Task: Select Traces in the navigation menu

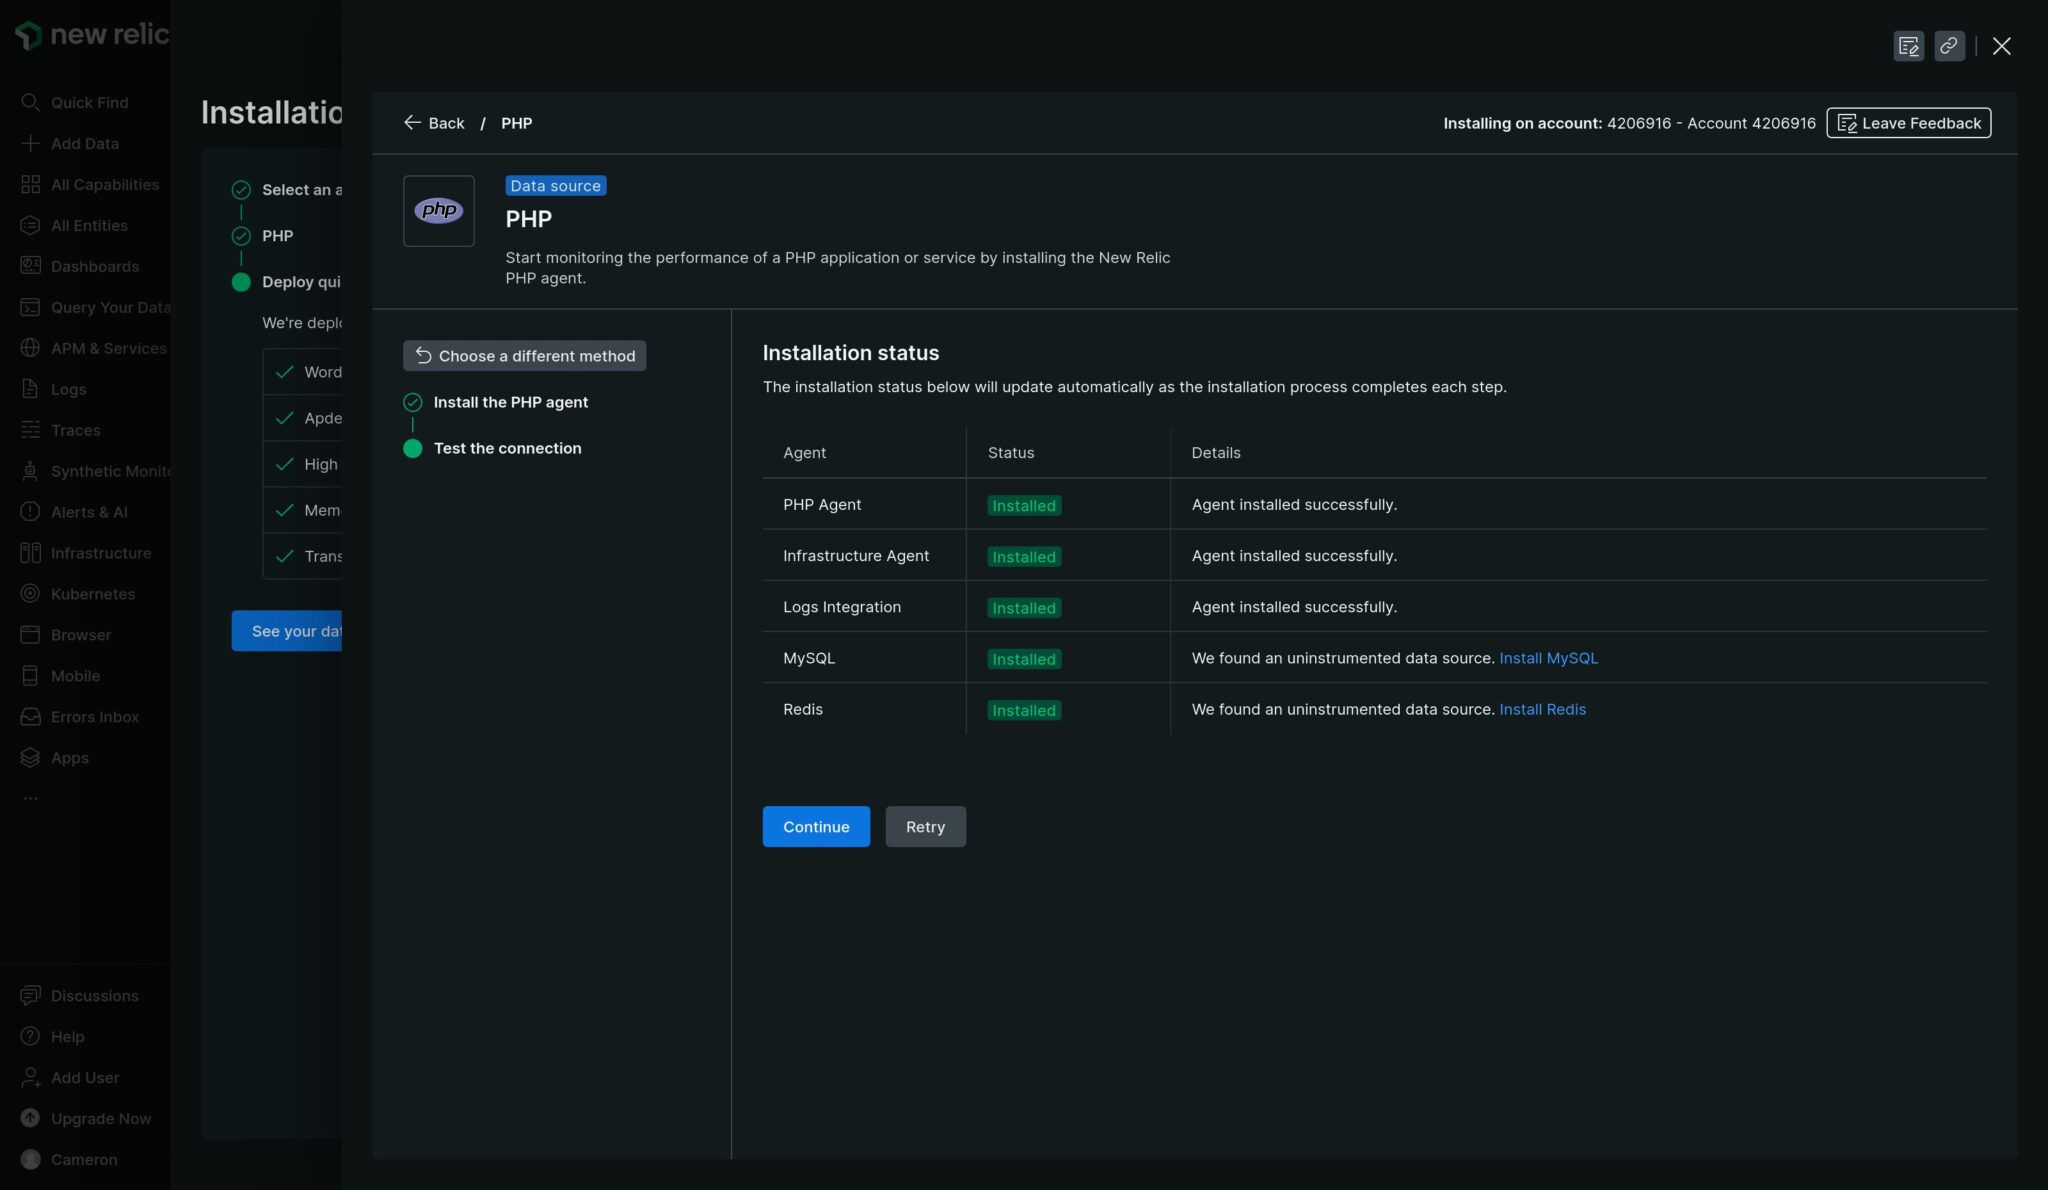Action: click(x=29, y=430)
